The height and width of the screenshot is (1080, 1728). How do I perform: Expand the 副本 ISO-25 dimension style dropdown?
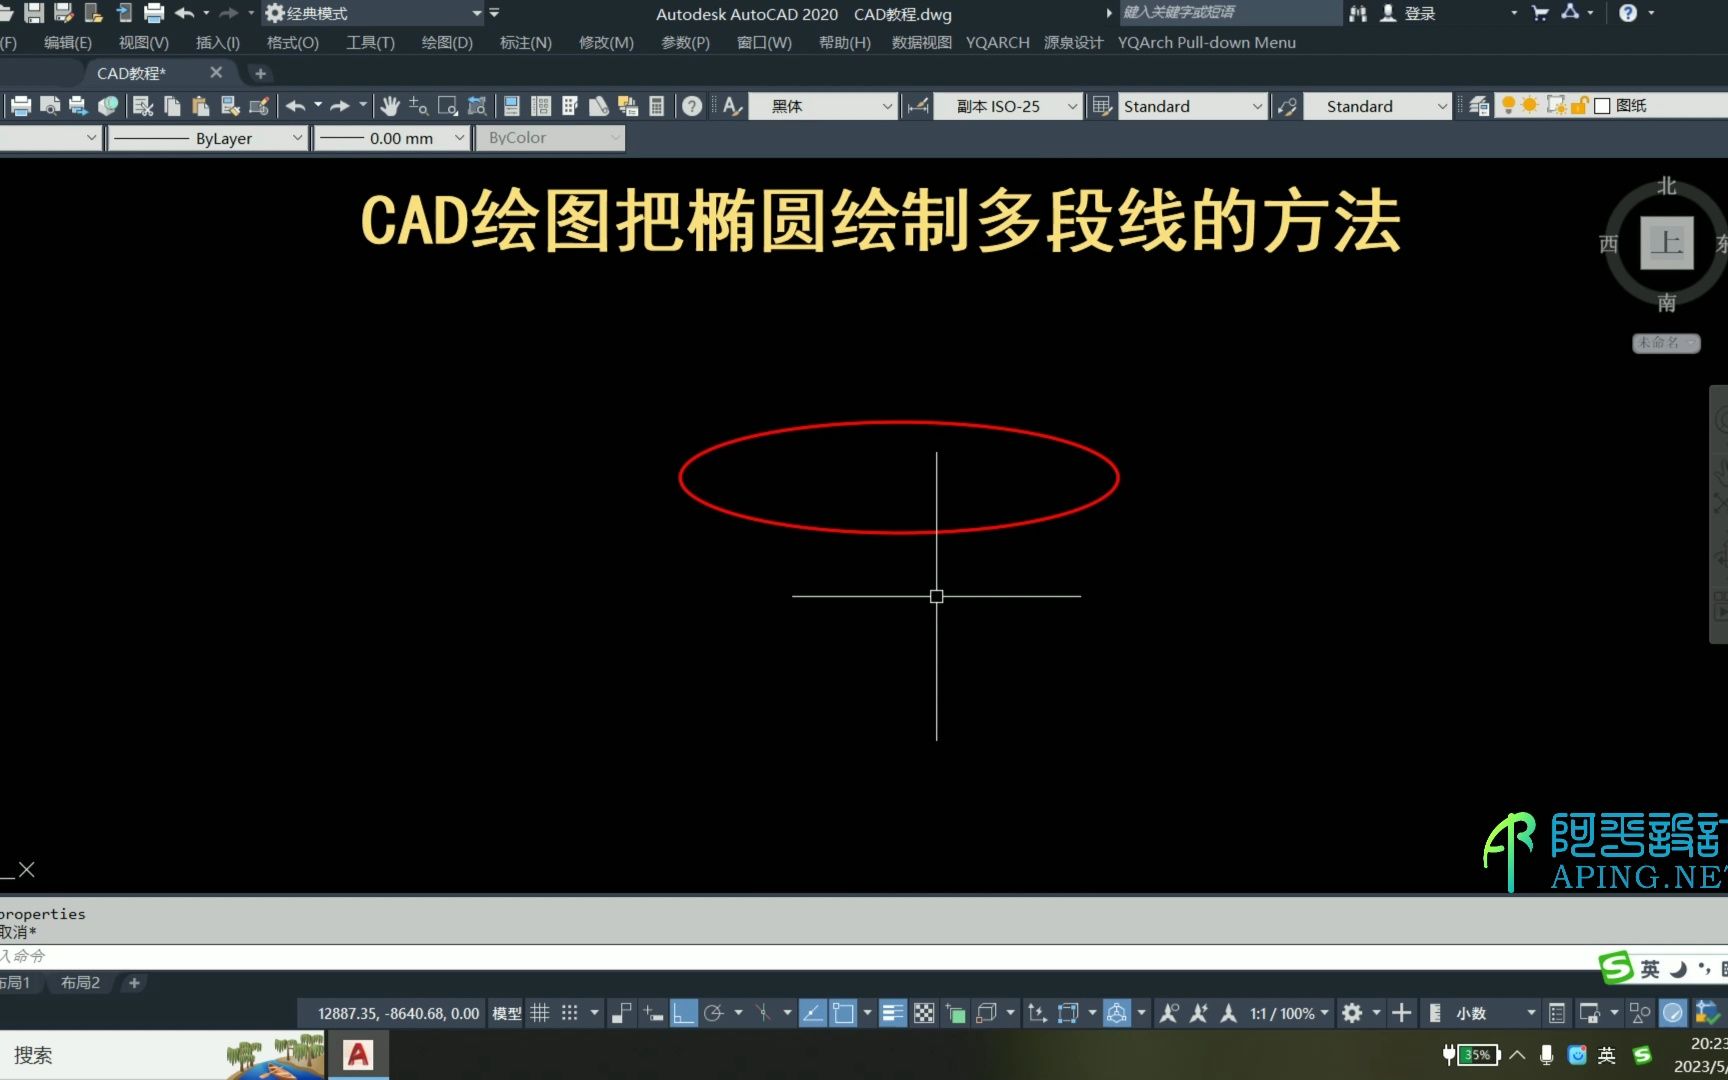click(x=1072, y=106)
